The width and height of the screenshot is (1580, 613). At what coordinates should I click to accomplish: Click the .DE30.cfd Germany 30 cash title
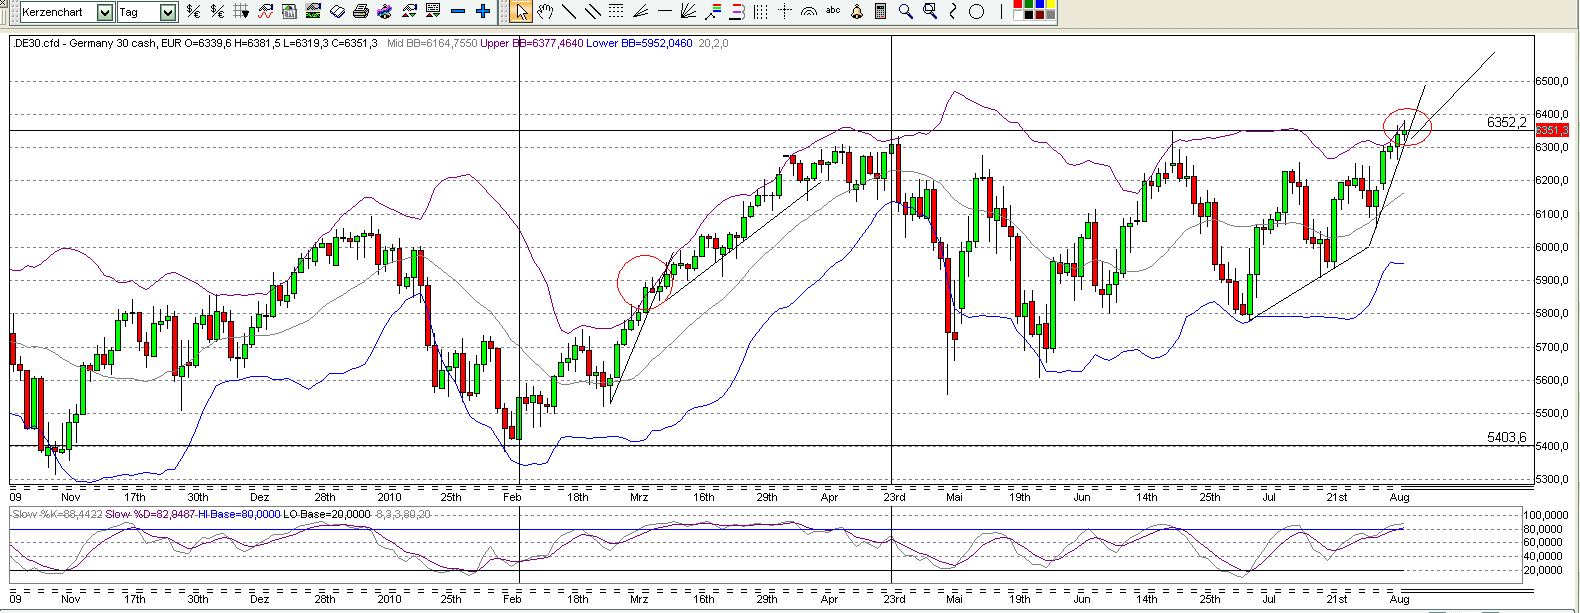click(x=84, y=43)
